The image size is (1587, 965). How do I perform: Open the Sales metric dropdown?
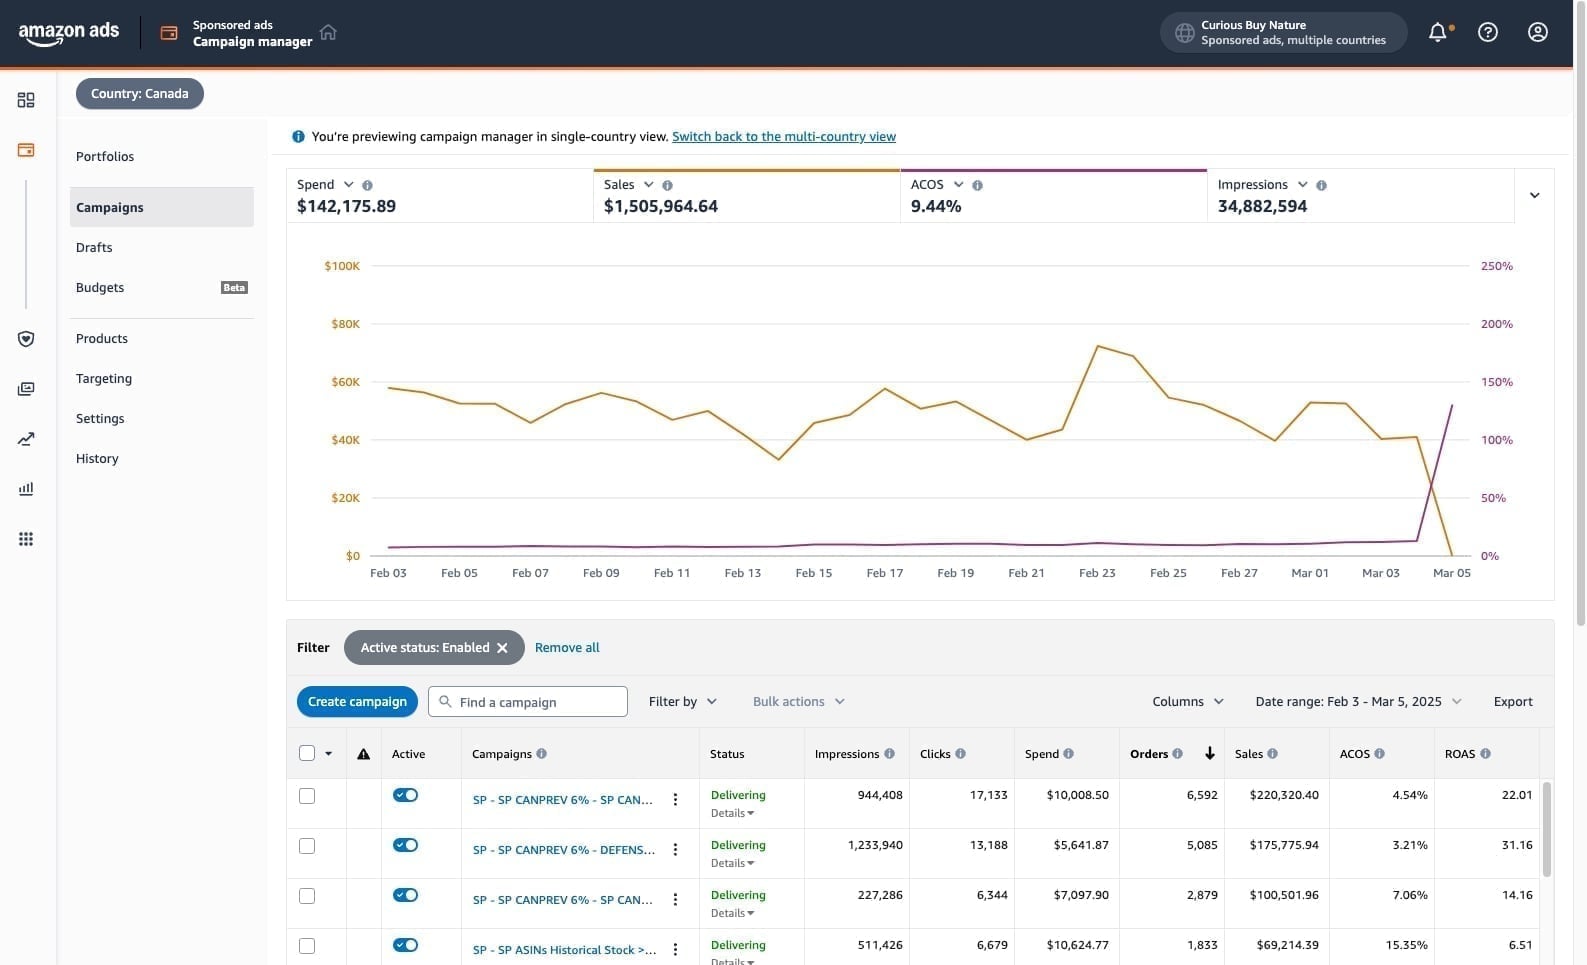[649, 185]
